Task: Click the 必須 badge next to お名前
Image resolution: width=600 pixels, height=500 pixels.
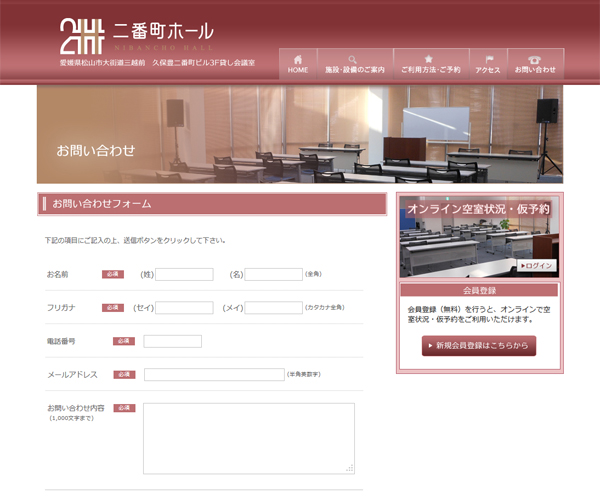Action: [113, 274]
